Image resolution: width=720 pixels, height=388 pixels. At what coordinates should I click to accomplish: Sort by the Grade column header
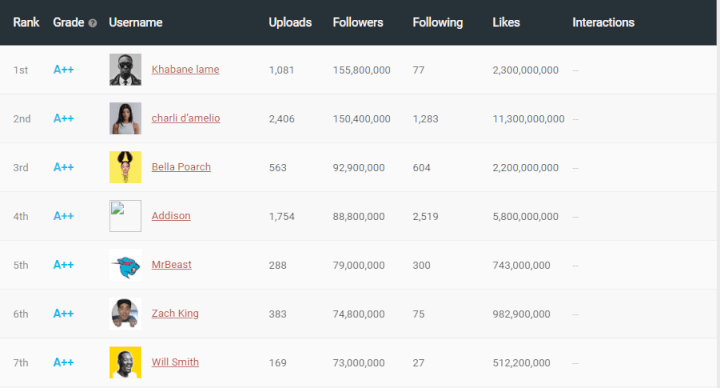68,22
